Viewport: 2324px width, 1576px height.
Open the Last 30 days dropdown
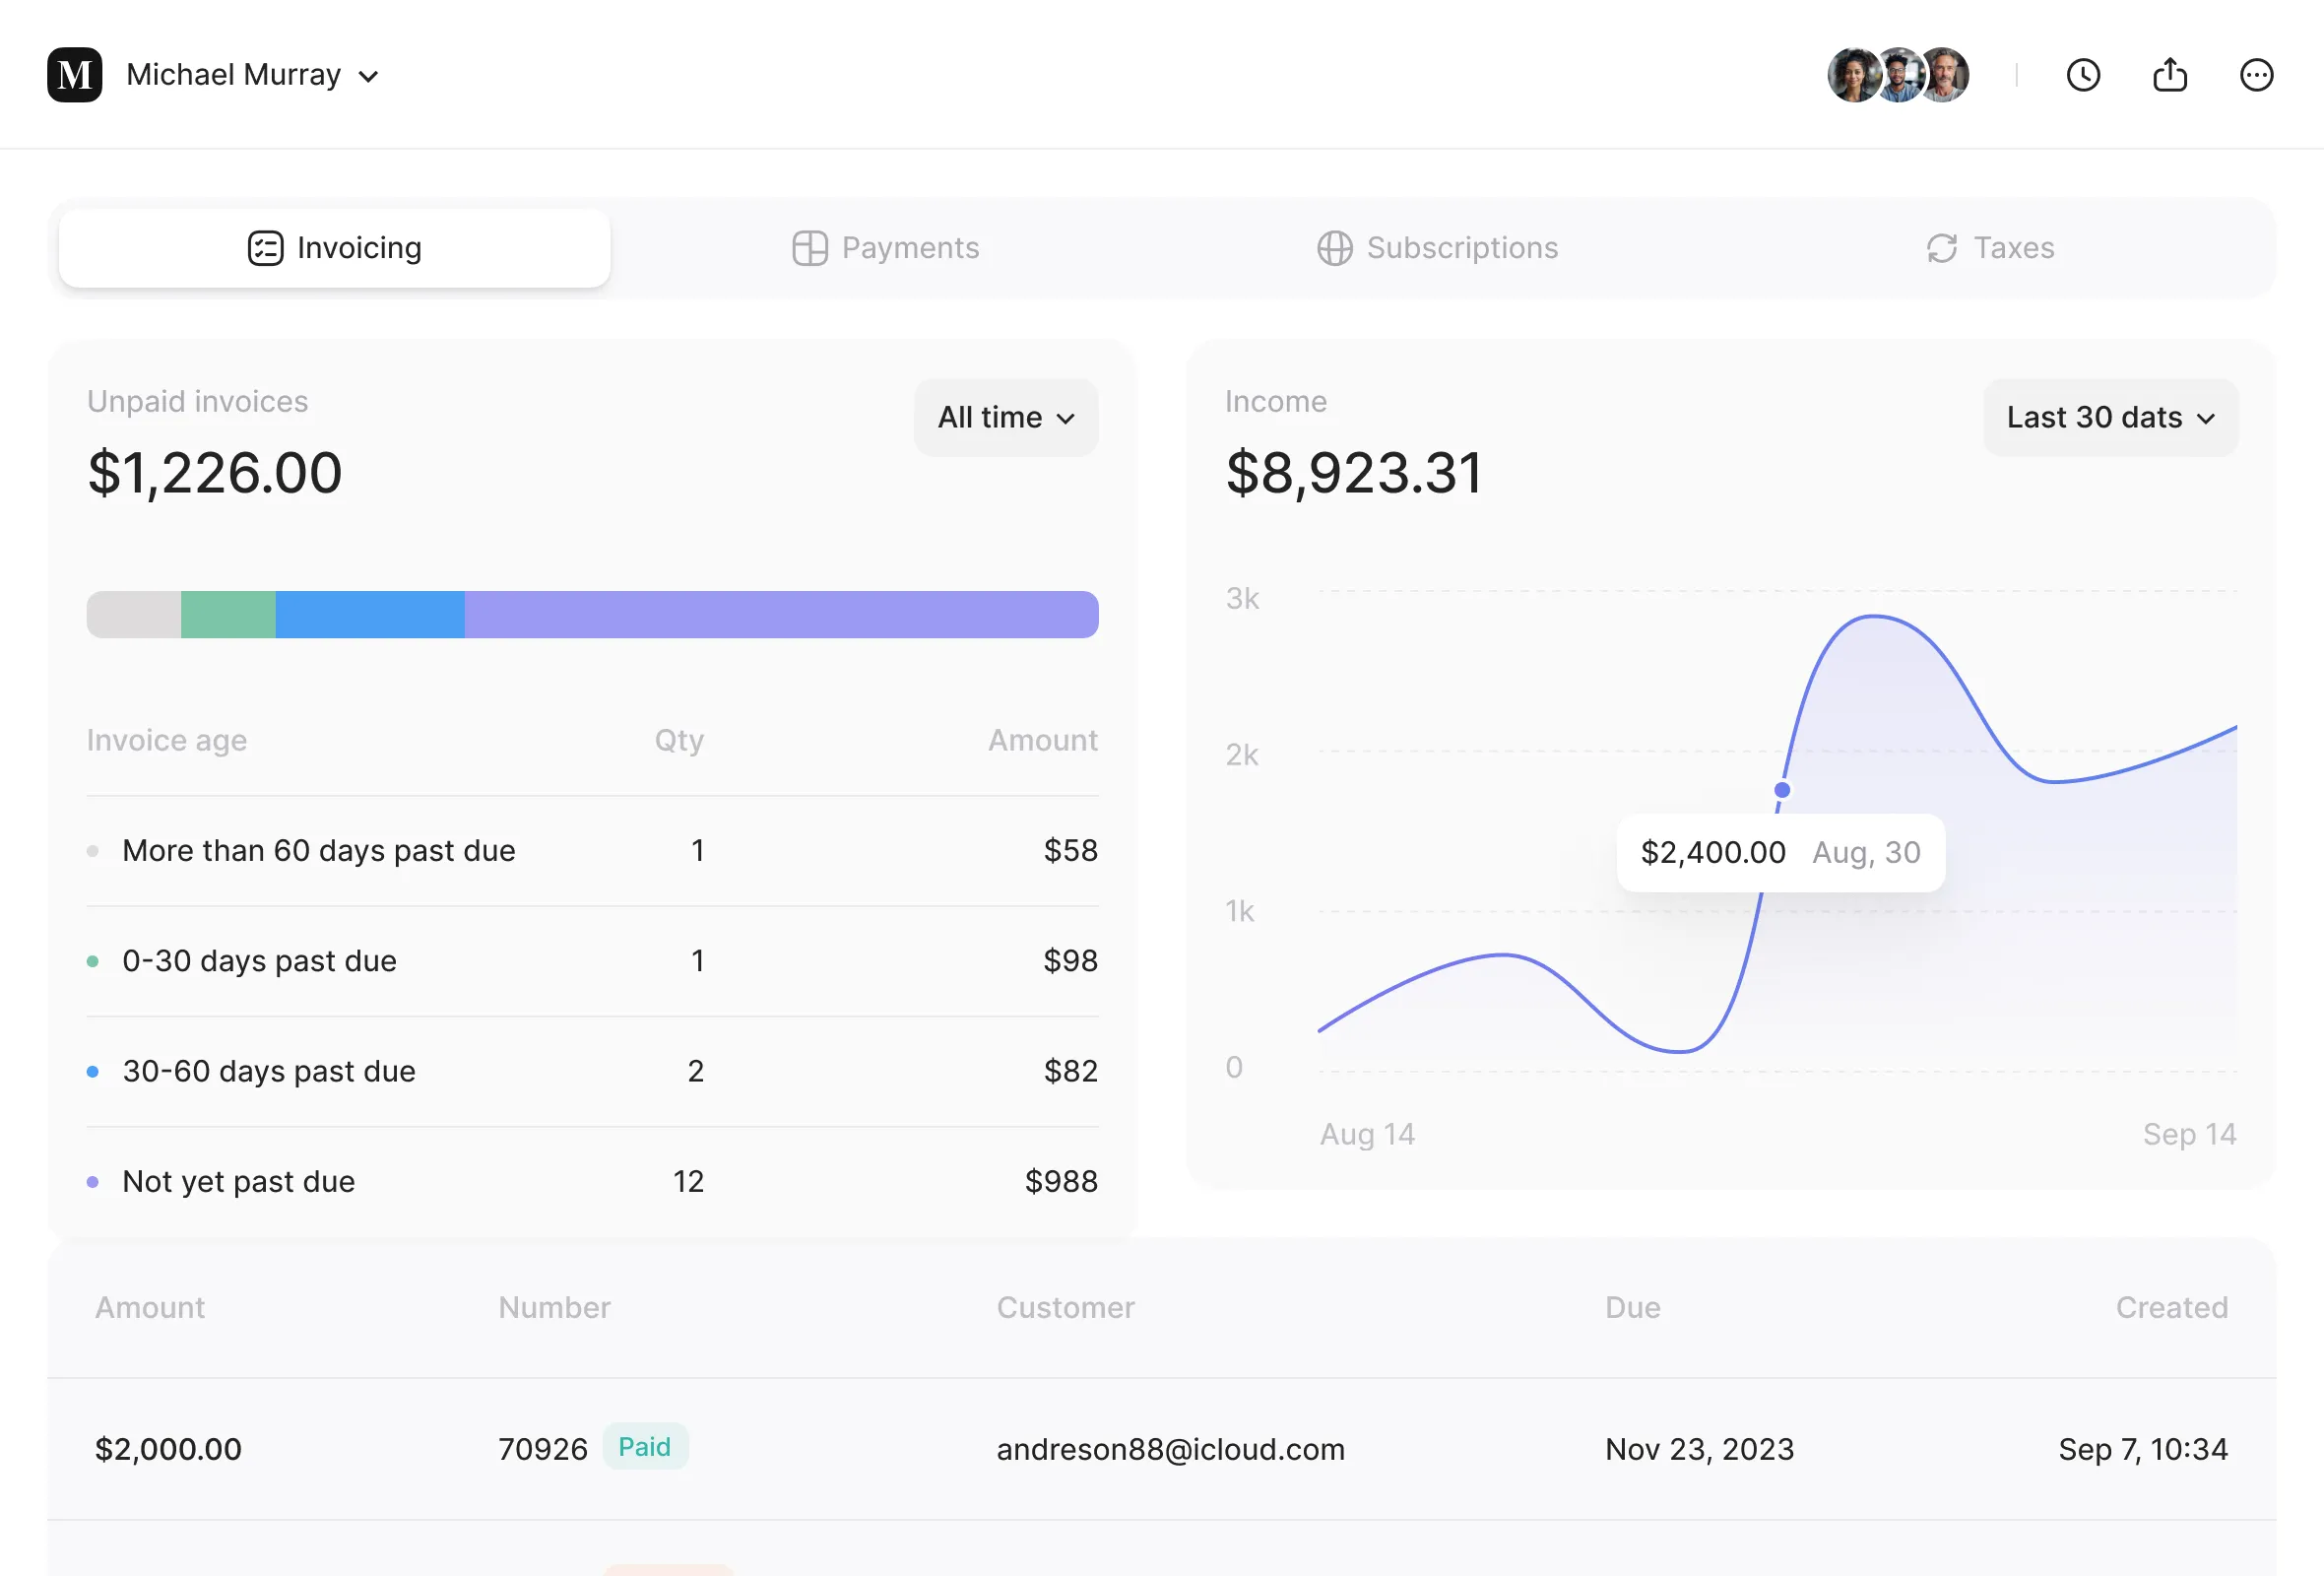pyautogui.click(x=2110, y=417)
